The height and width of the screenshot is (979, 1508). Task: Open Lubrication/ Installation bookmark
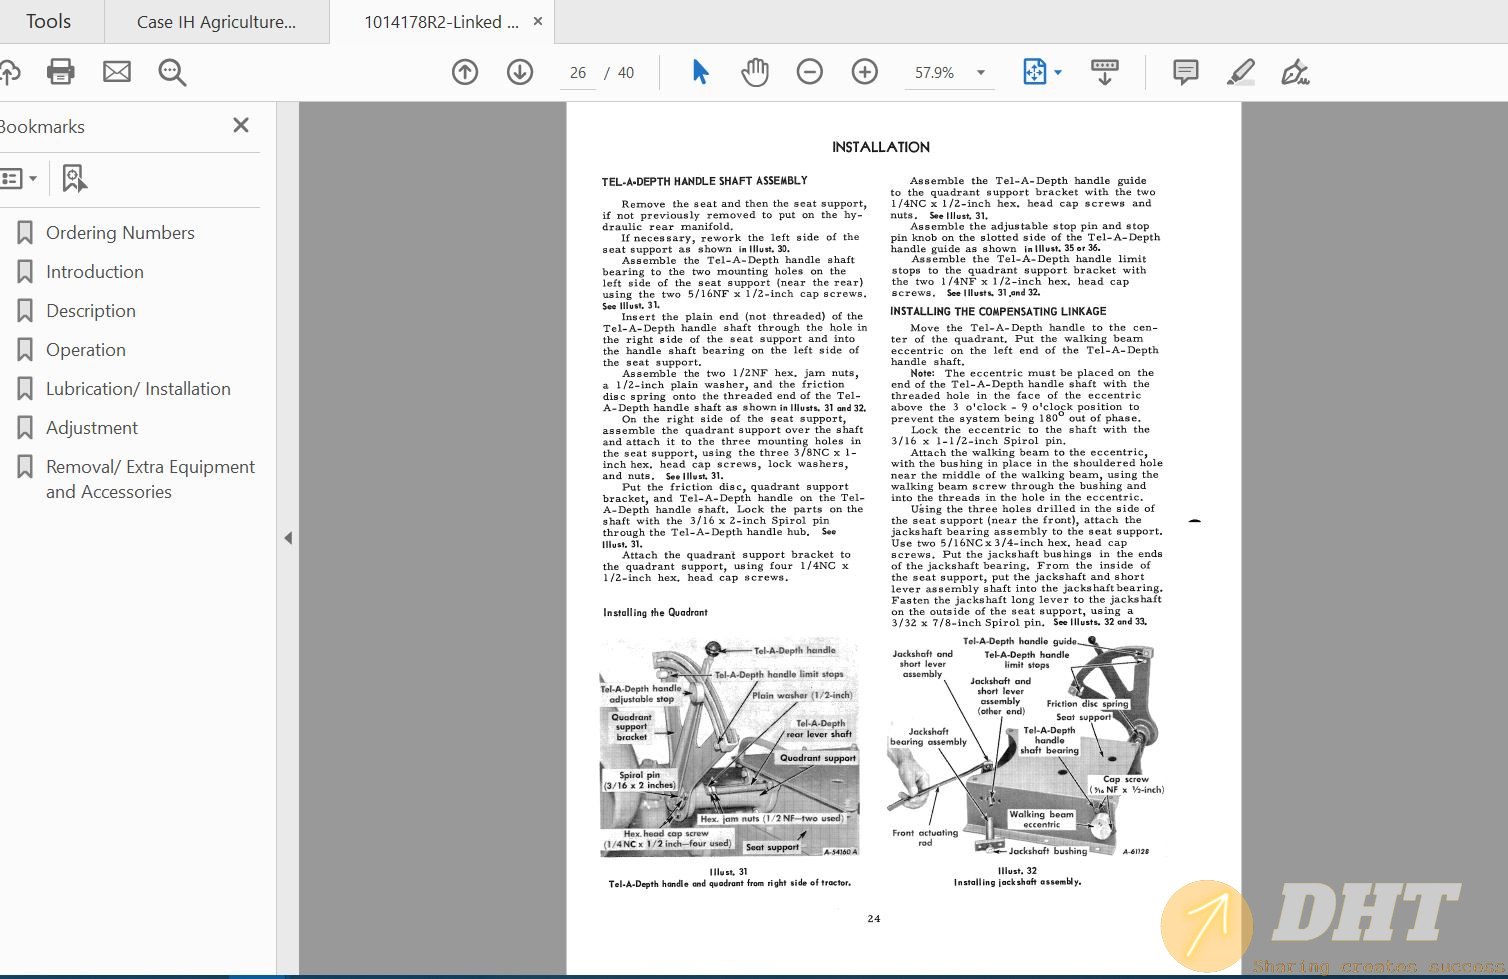[138, 389]
